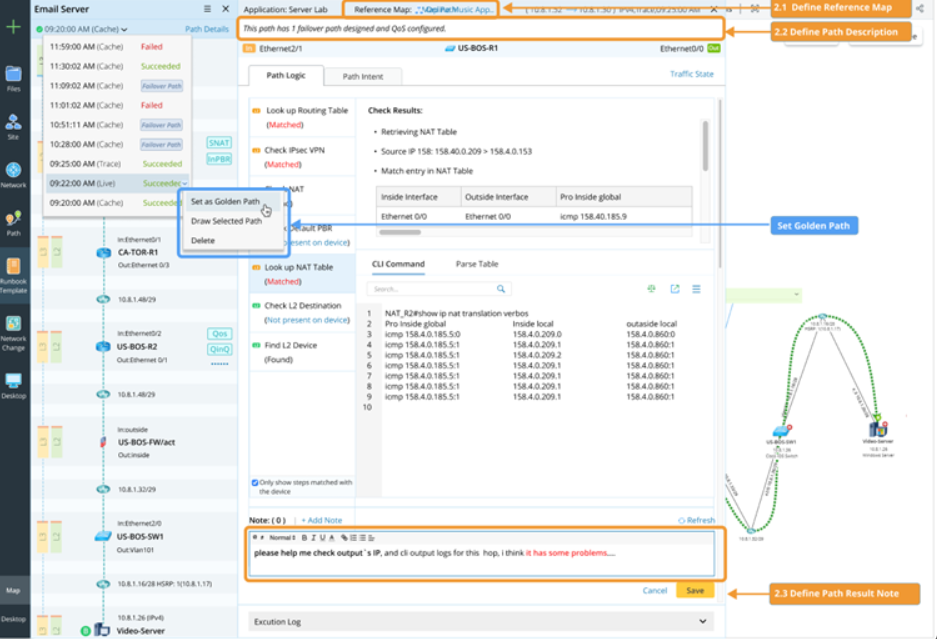Click the US-BOS-SW1 switch icon
937x639 pixels.
click(103, 536)
